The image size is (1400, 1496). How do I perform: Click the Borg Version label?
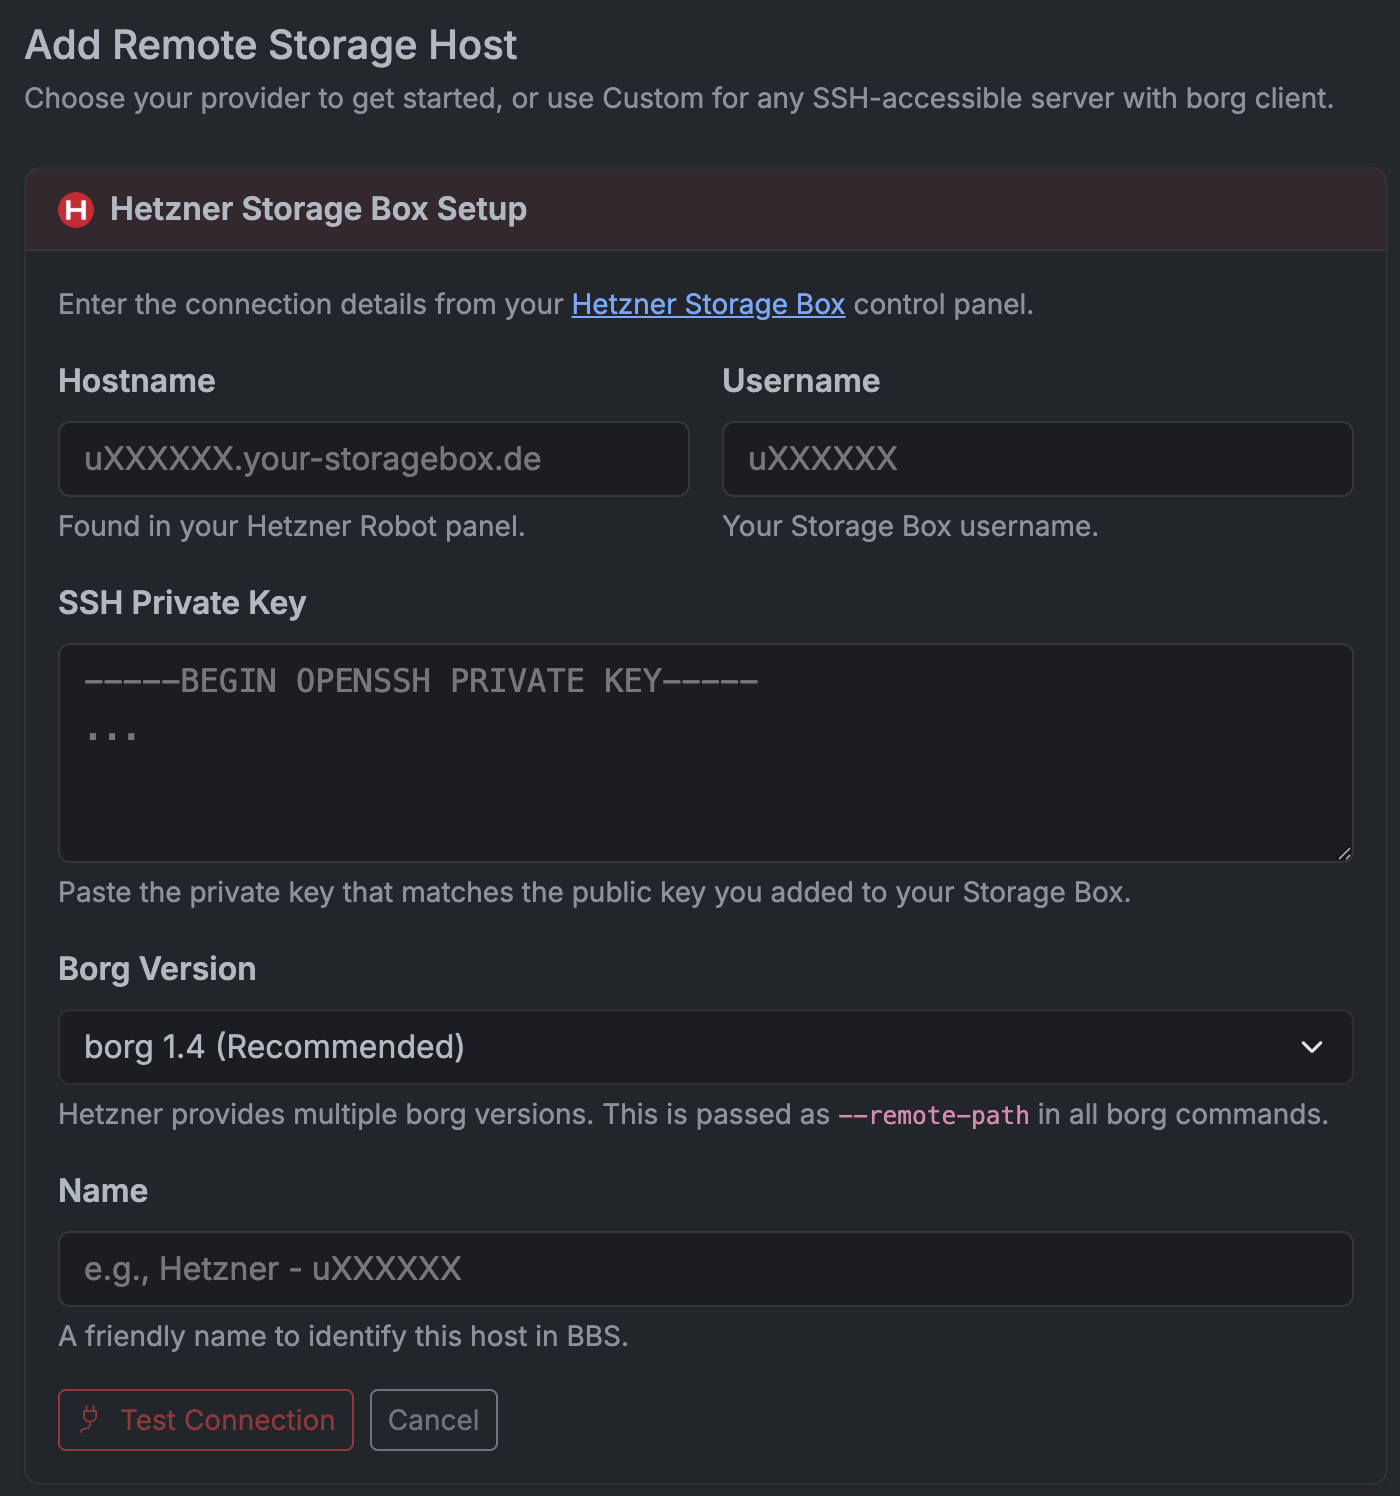(157, 968)
